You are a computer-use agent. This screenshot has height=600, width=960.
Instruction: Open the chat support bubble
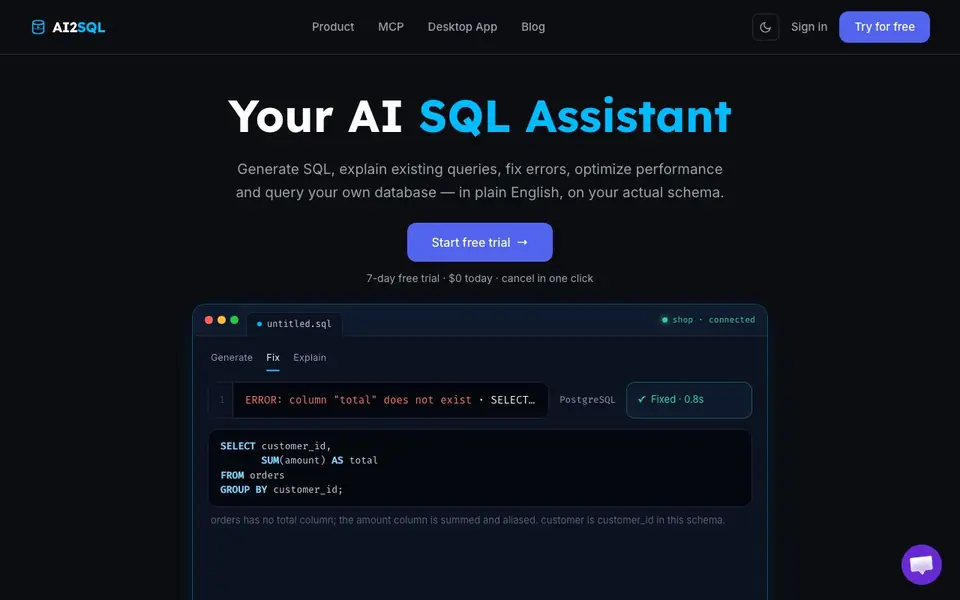click(x=921, y=564)
